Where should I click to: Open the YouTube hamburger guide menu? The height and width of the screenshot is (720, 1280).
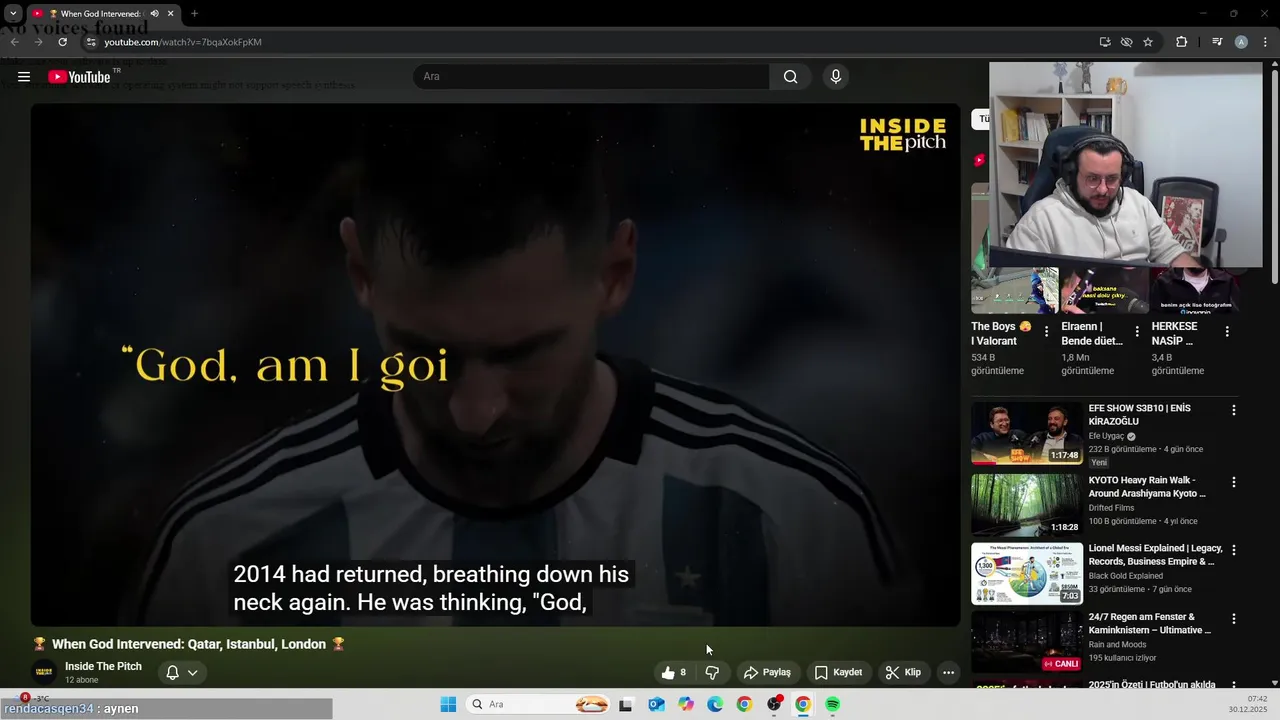[x=24, y=77]
